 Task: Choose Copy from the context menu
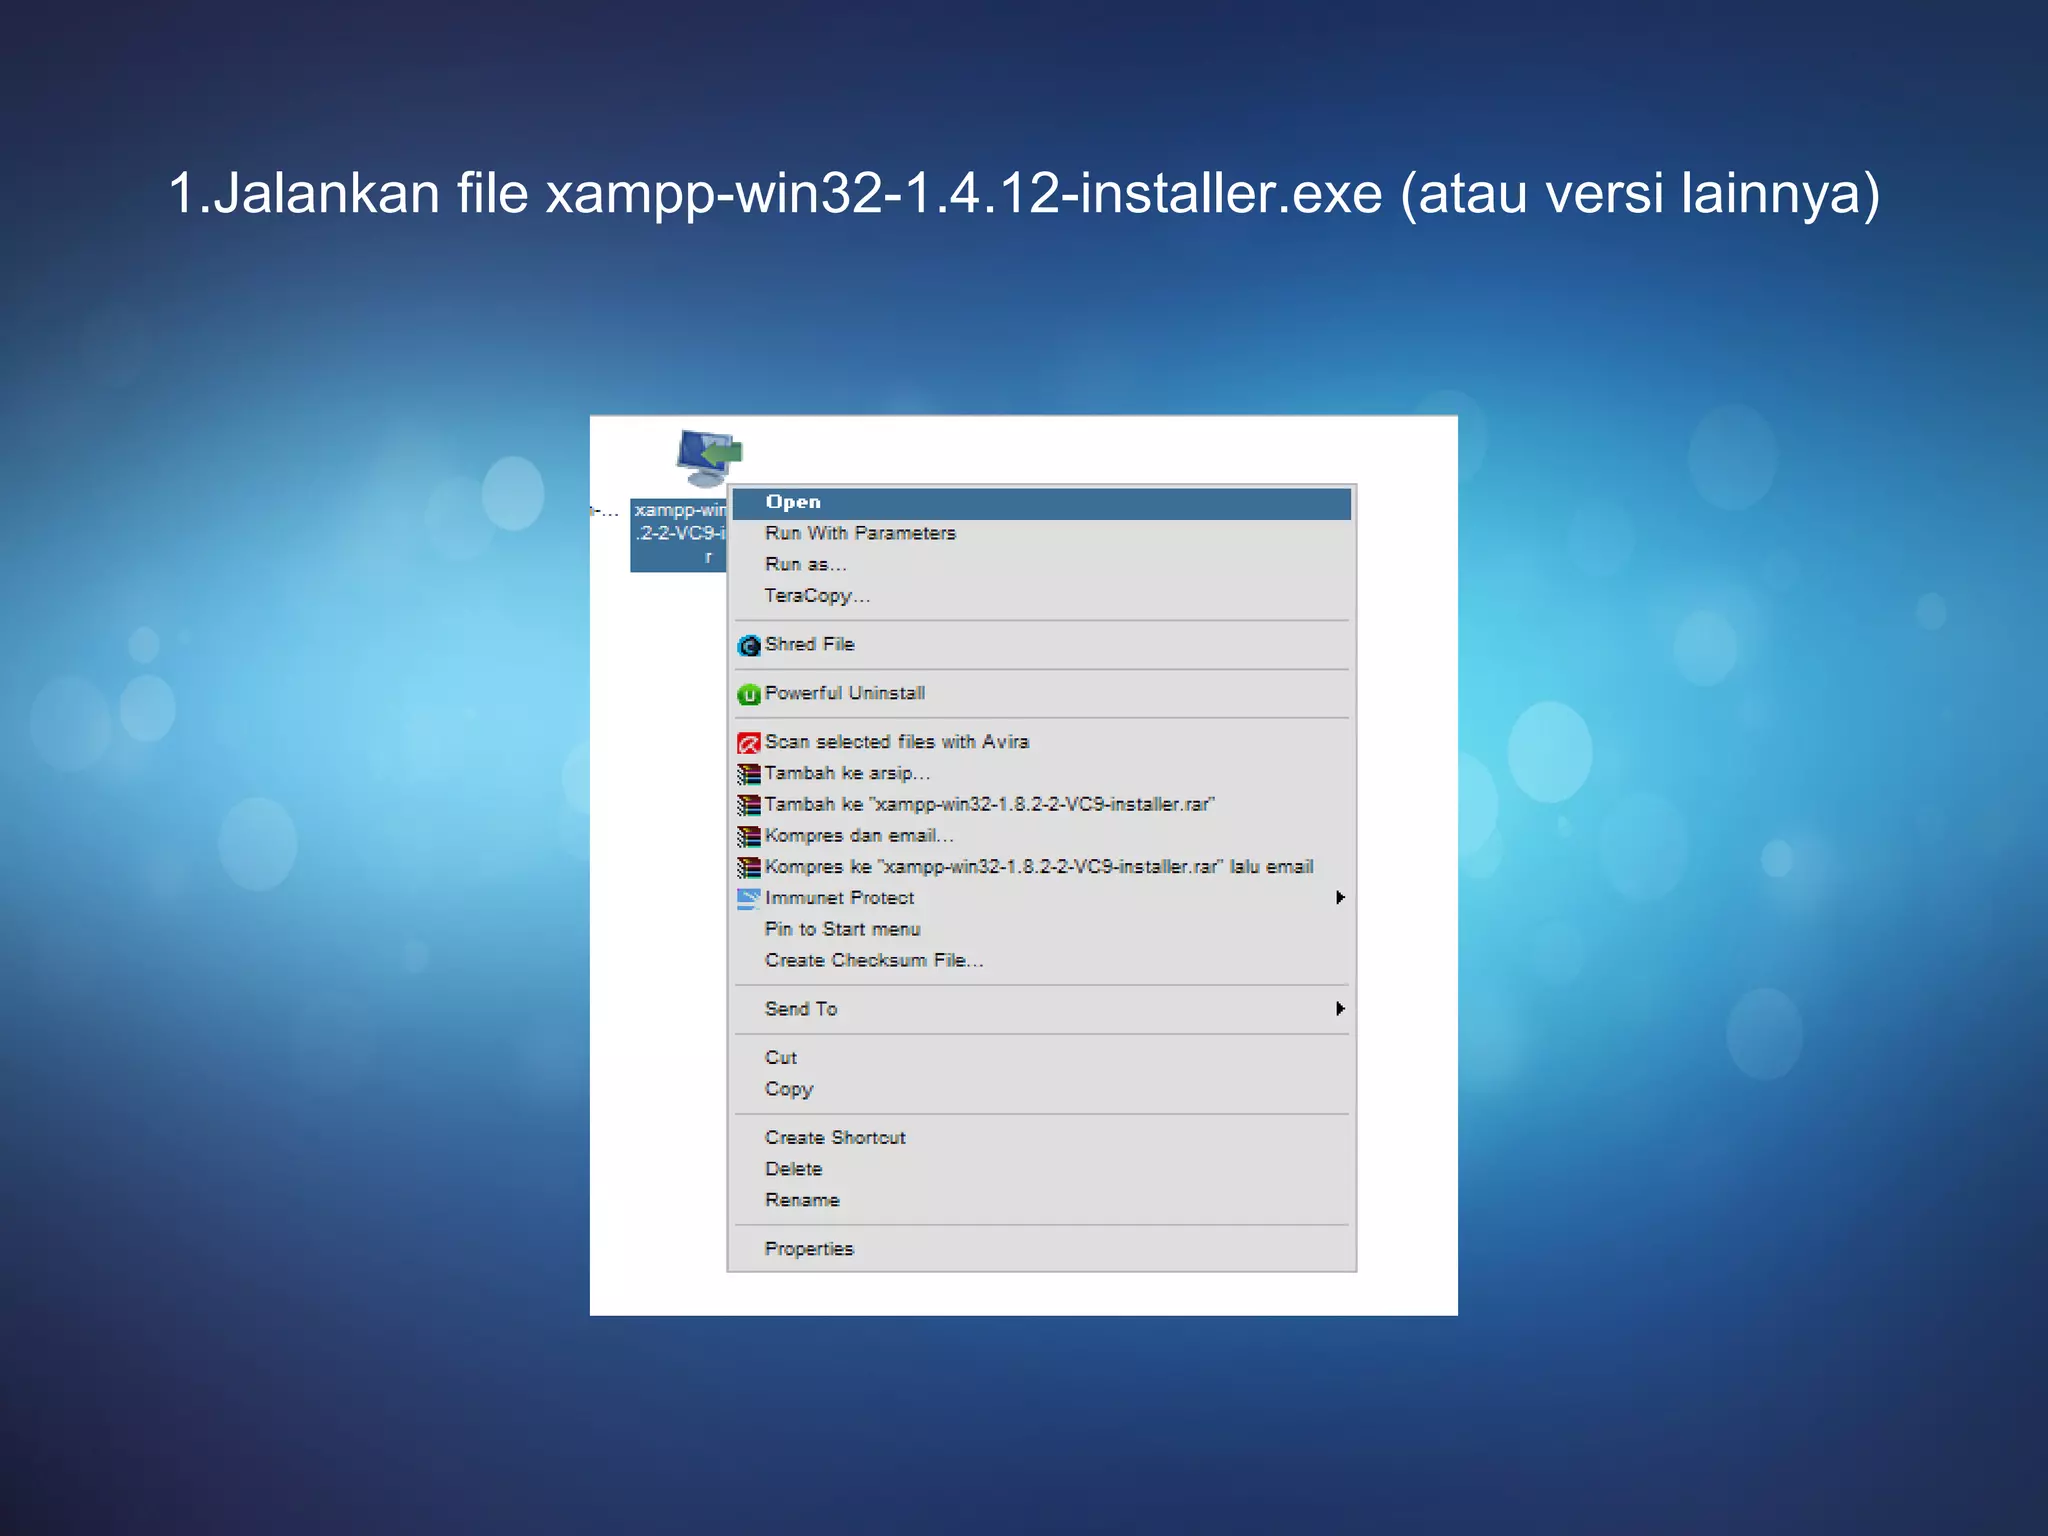(1041, 1089)
